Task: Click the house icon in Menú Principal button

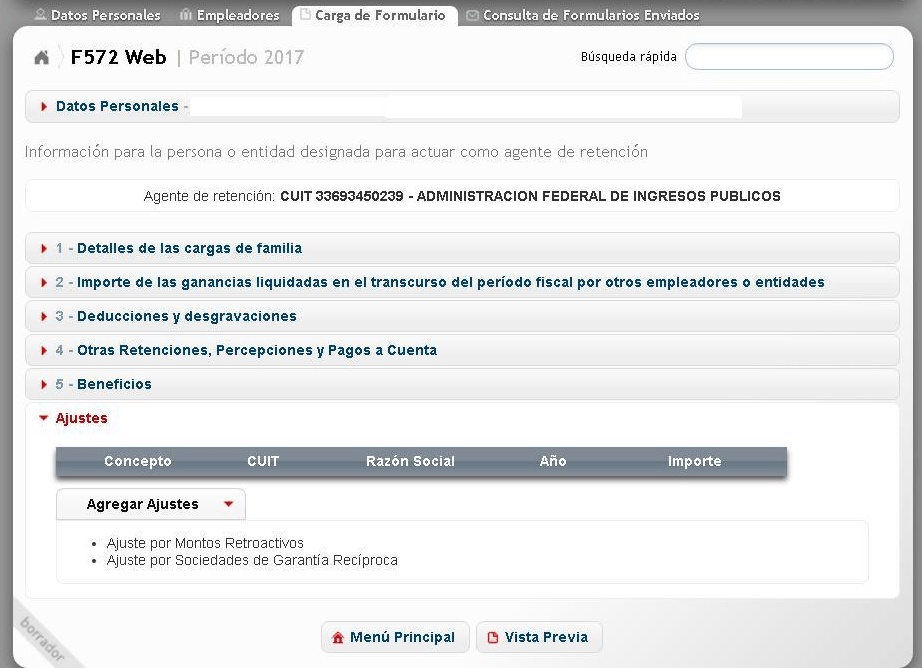Action: click(x=338, y=637)
